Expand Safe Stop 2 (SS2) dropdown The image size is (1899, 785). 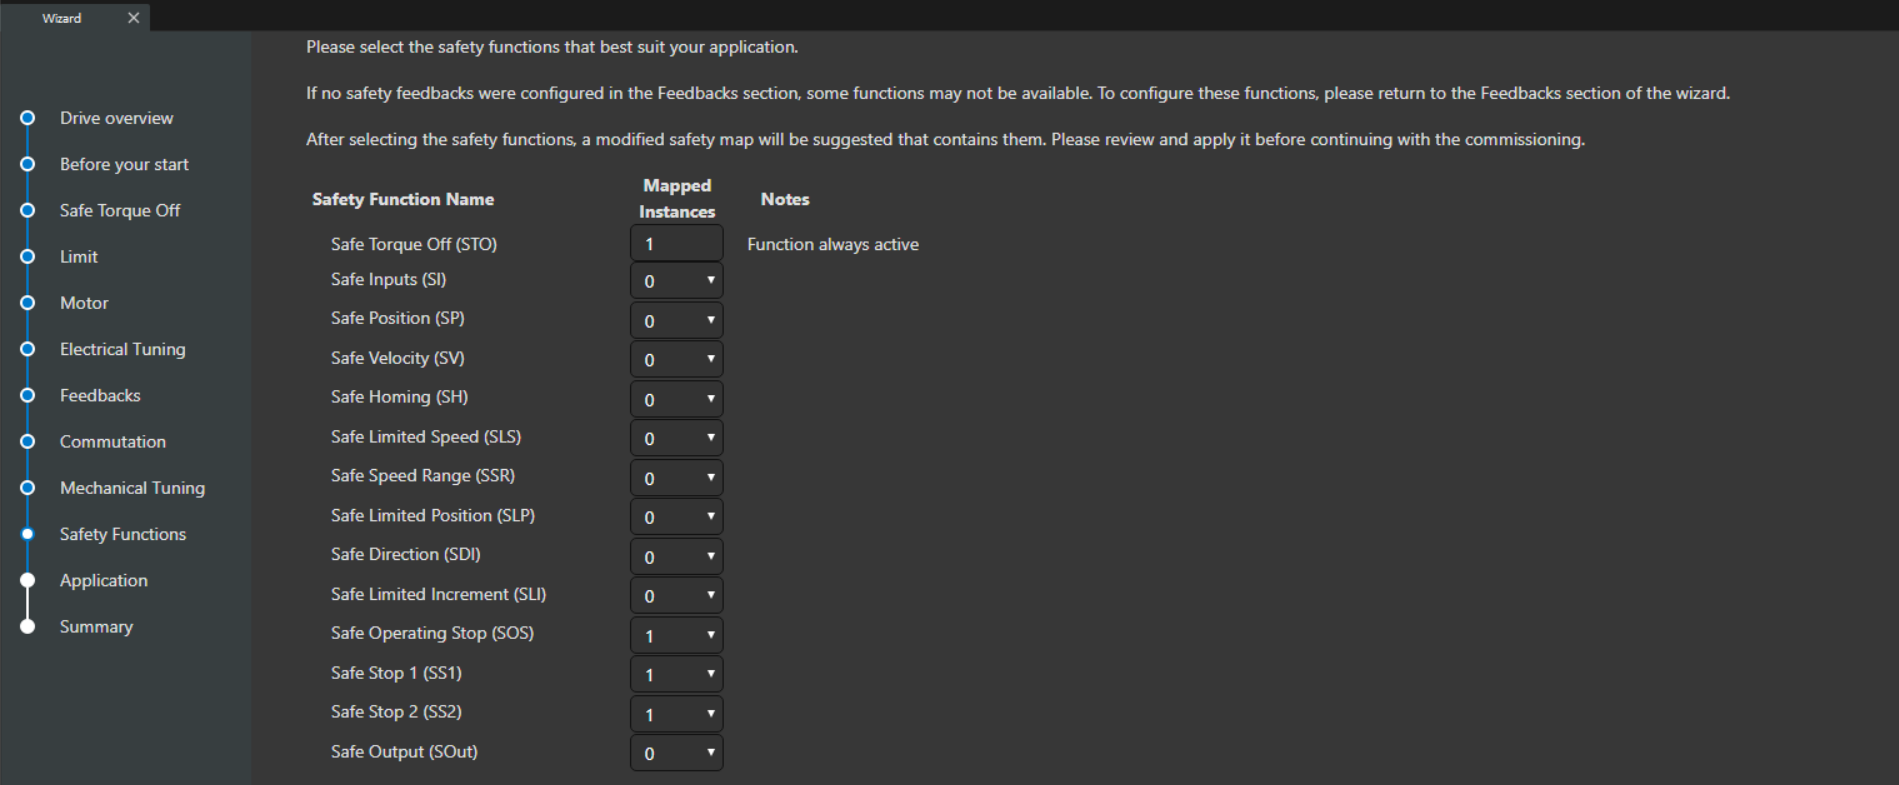(x=677, y=714)
